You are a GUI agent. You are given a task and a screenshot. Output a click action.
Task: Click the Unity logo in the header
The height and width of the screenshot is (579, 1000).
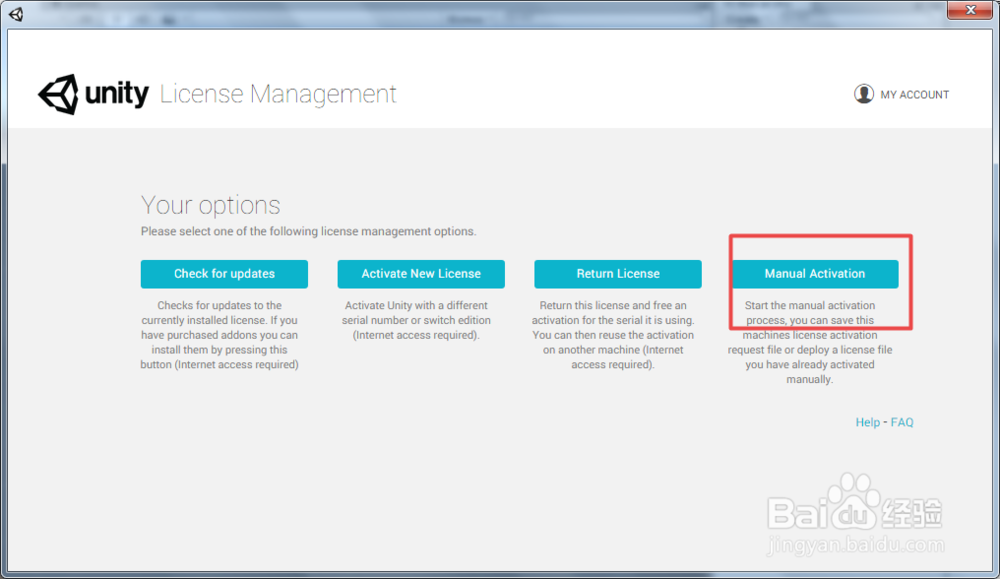point(94,94)
